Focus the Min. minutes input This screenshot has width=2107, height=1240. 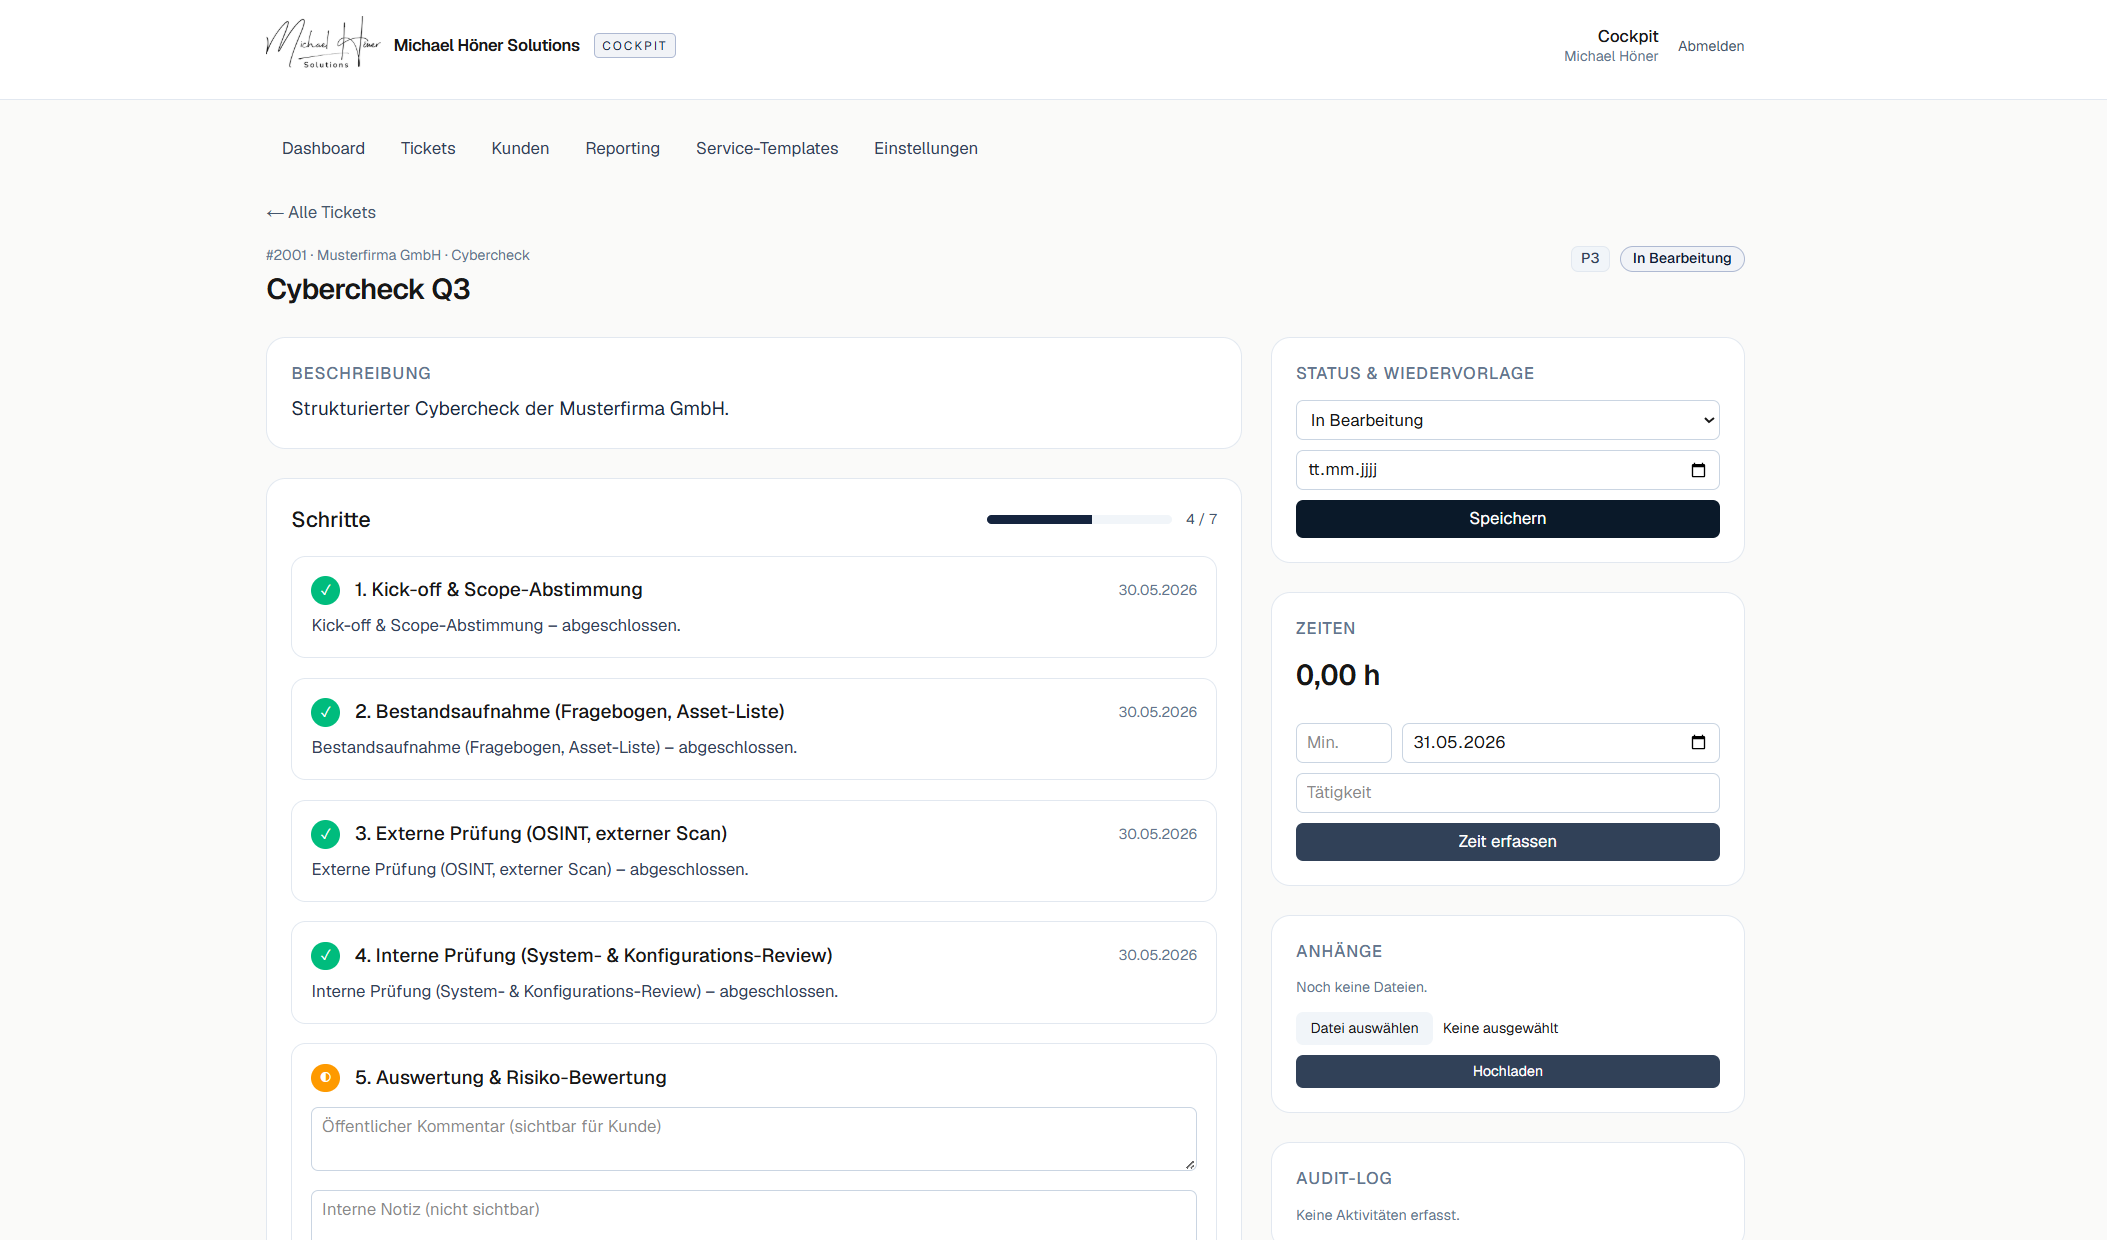[x=1344, y=743]
